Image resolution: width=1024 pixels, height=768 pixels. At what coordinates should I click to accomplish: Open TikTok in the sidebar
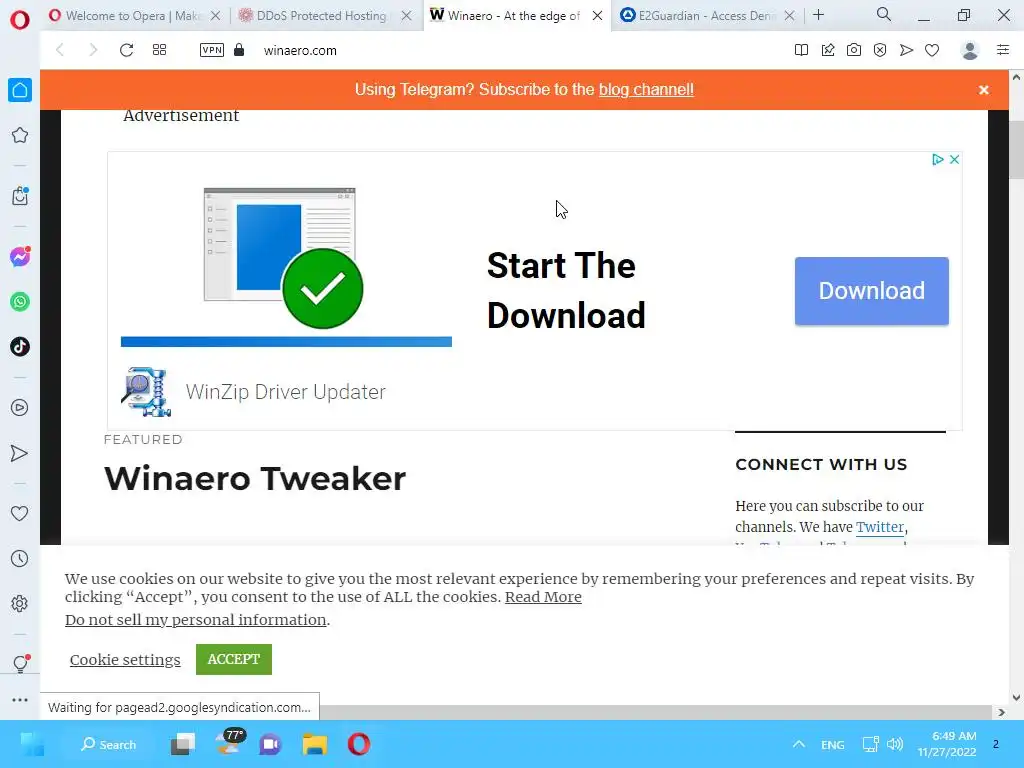coord(20,347)
